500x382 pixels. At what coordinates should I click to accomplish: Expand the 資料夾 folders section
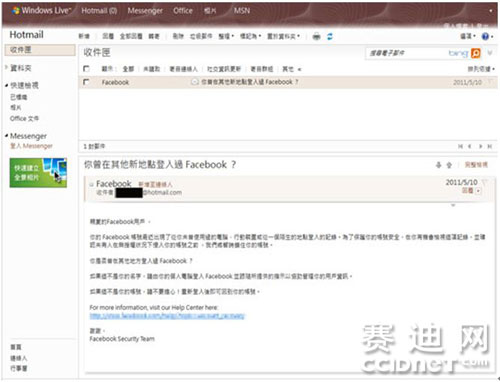7,68
